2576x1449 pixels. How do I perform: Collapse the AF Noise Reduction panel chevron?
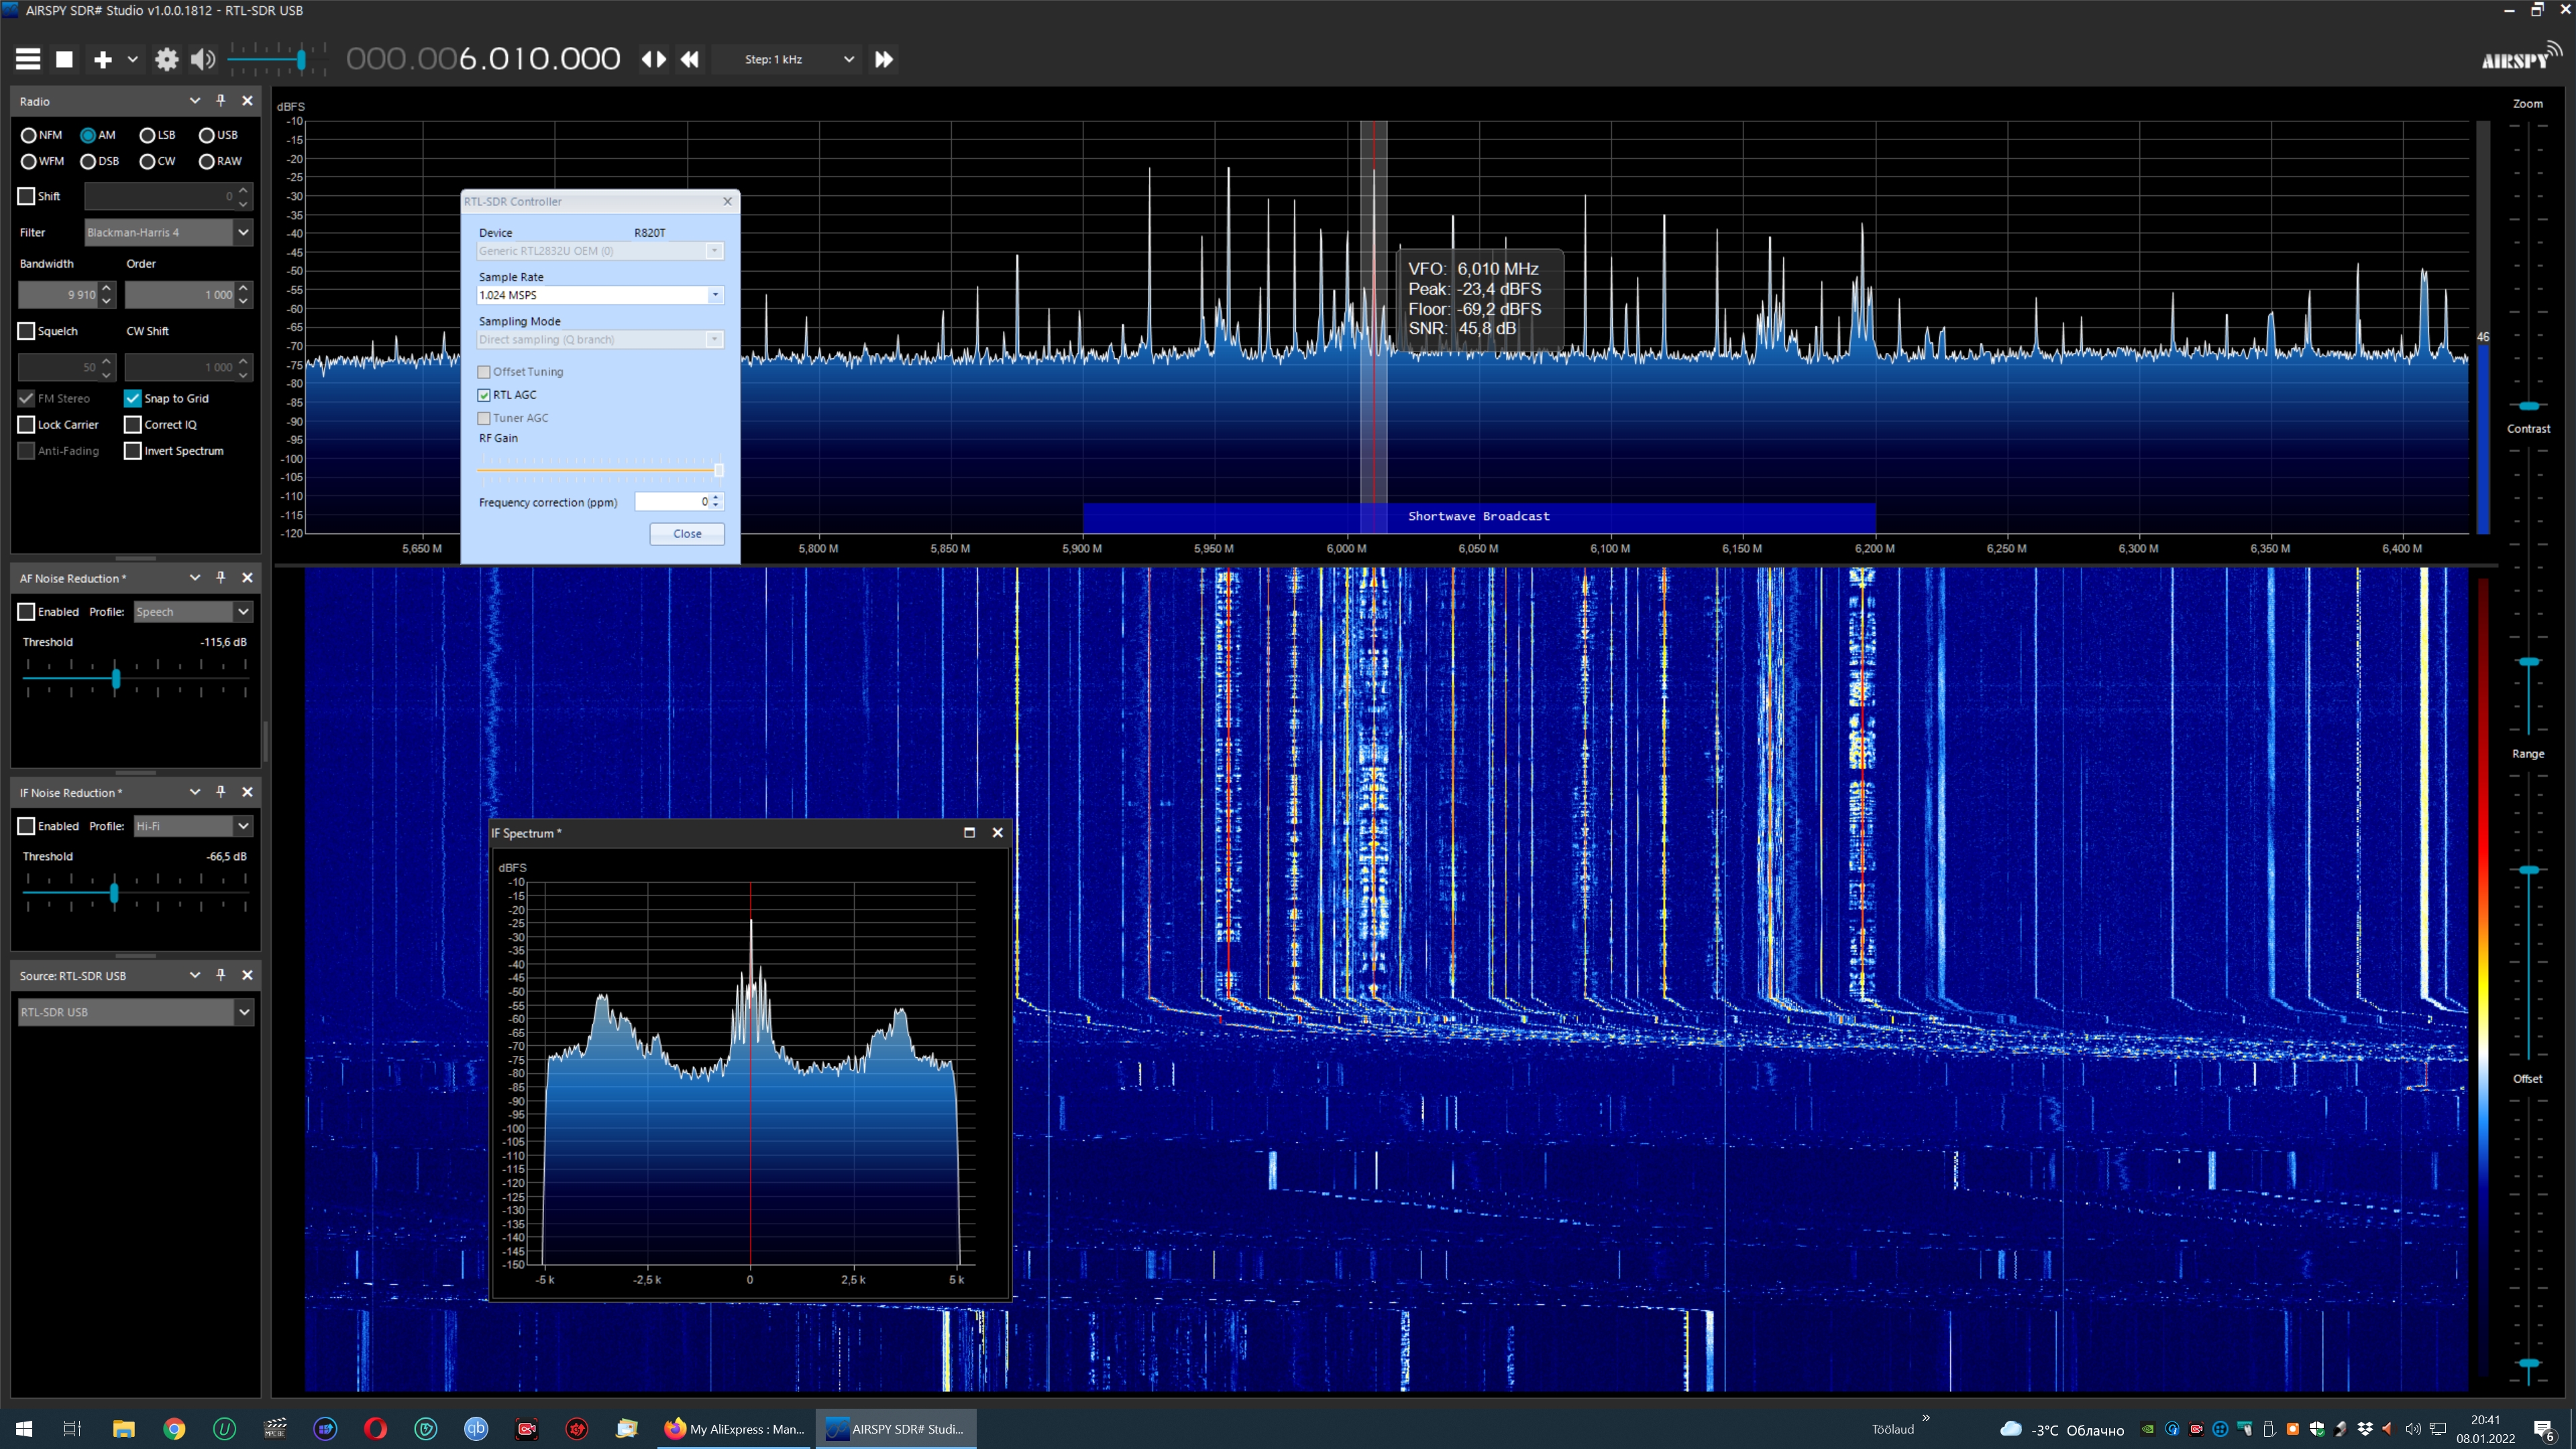tap(195, 577)
